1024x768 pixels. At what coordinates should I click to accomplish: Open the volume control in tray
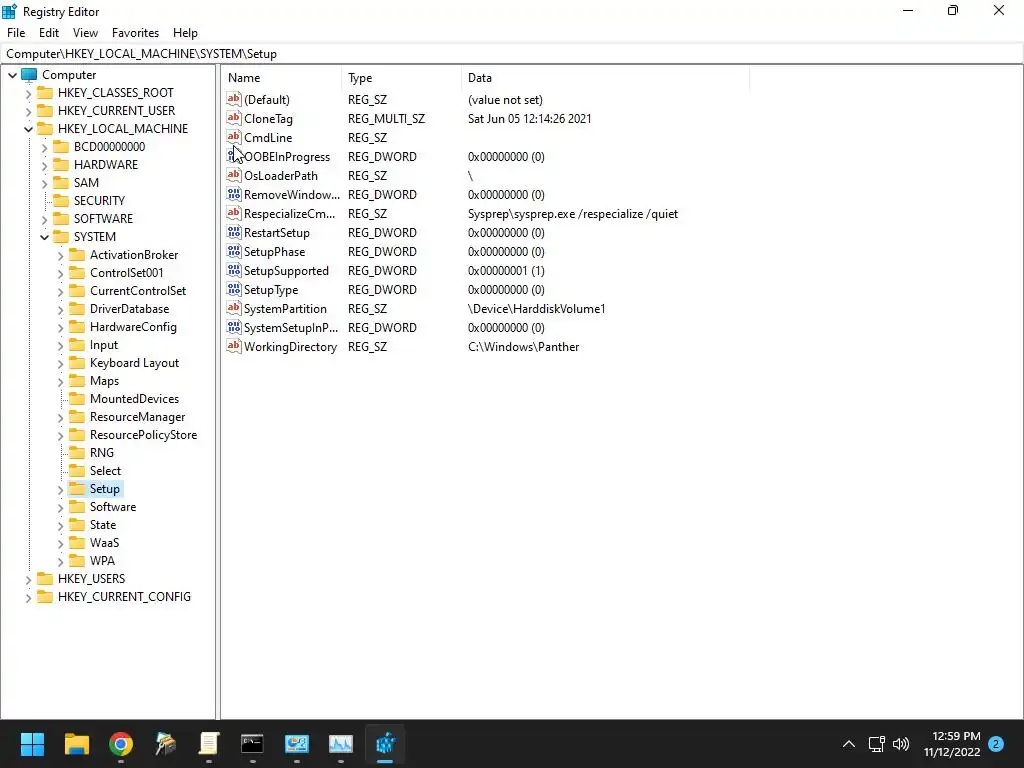click(901, 744)
